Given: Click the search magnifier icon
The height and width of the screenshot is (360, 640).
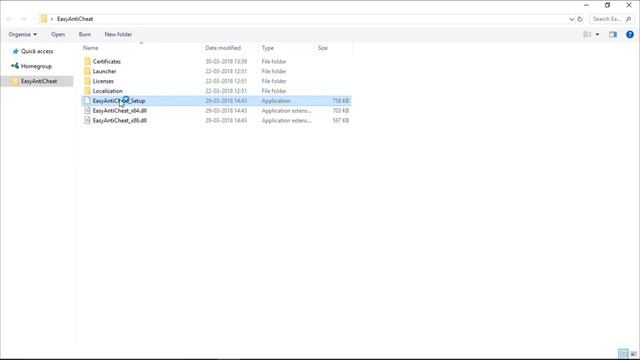Looking at the screenshot, I should [629, 19].
